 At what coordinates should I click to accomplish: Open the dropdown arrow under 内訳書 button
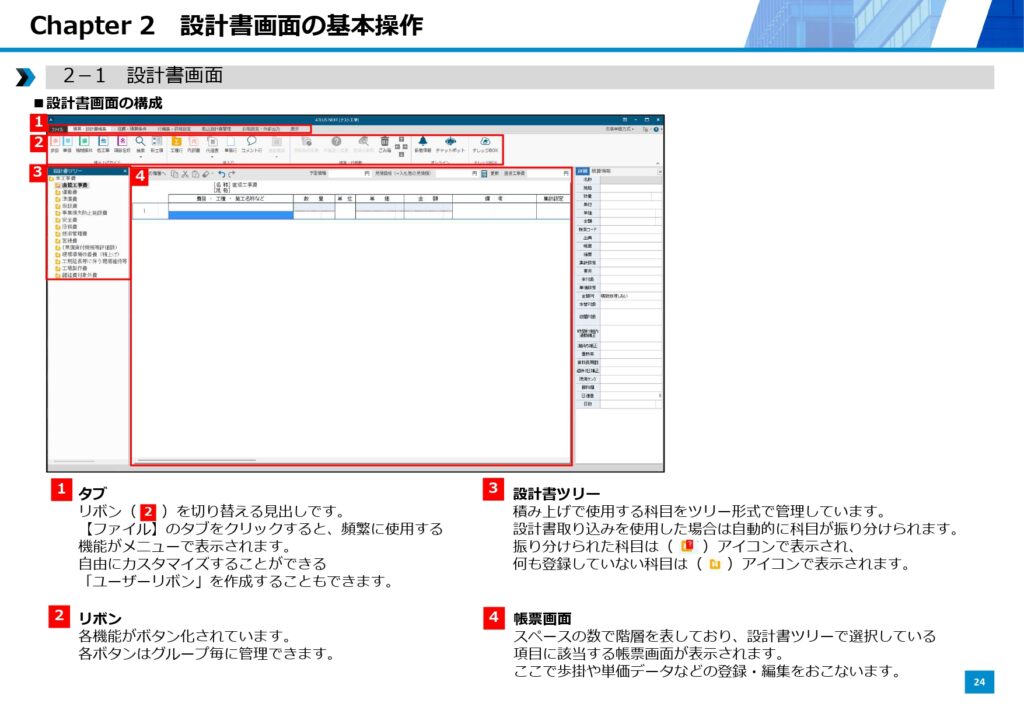tap(212, 157)
